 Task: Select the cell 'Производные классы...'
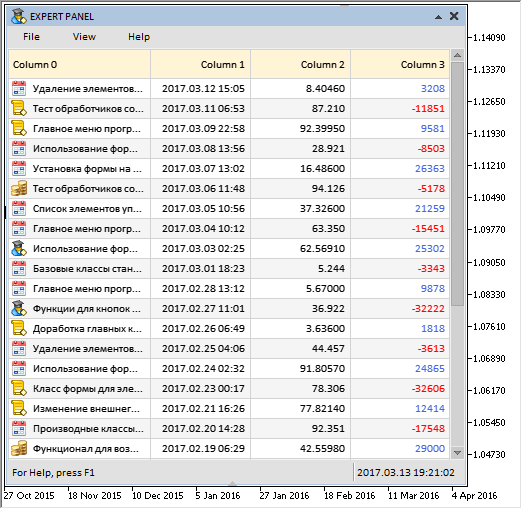click(79, 429)
